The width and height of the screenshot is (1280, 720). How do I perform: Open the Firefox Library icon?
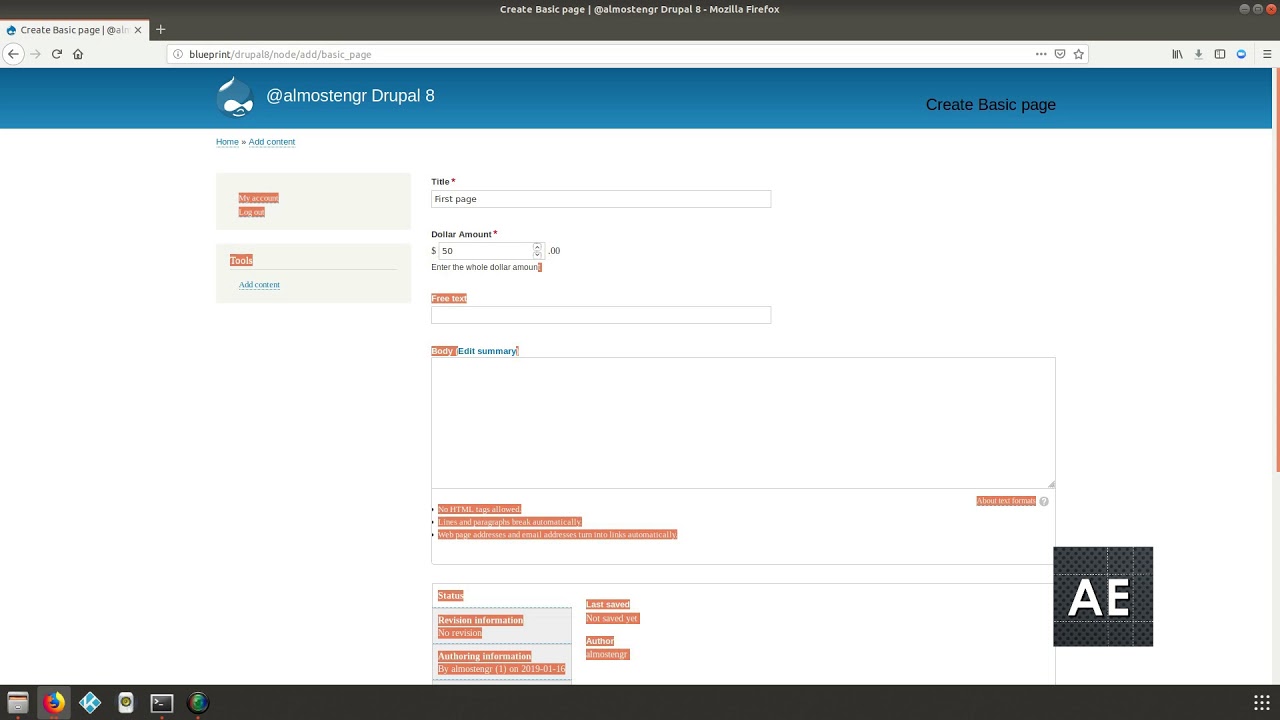pos(1177,54)
